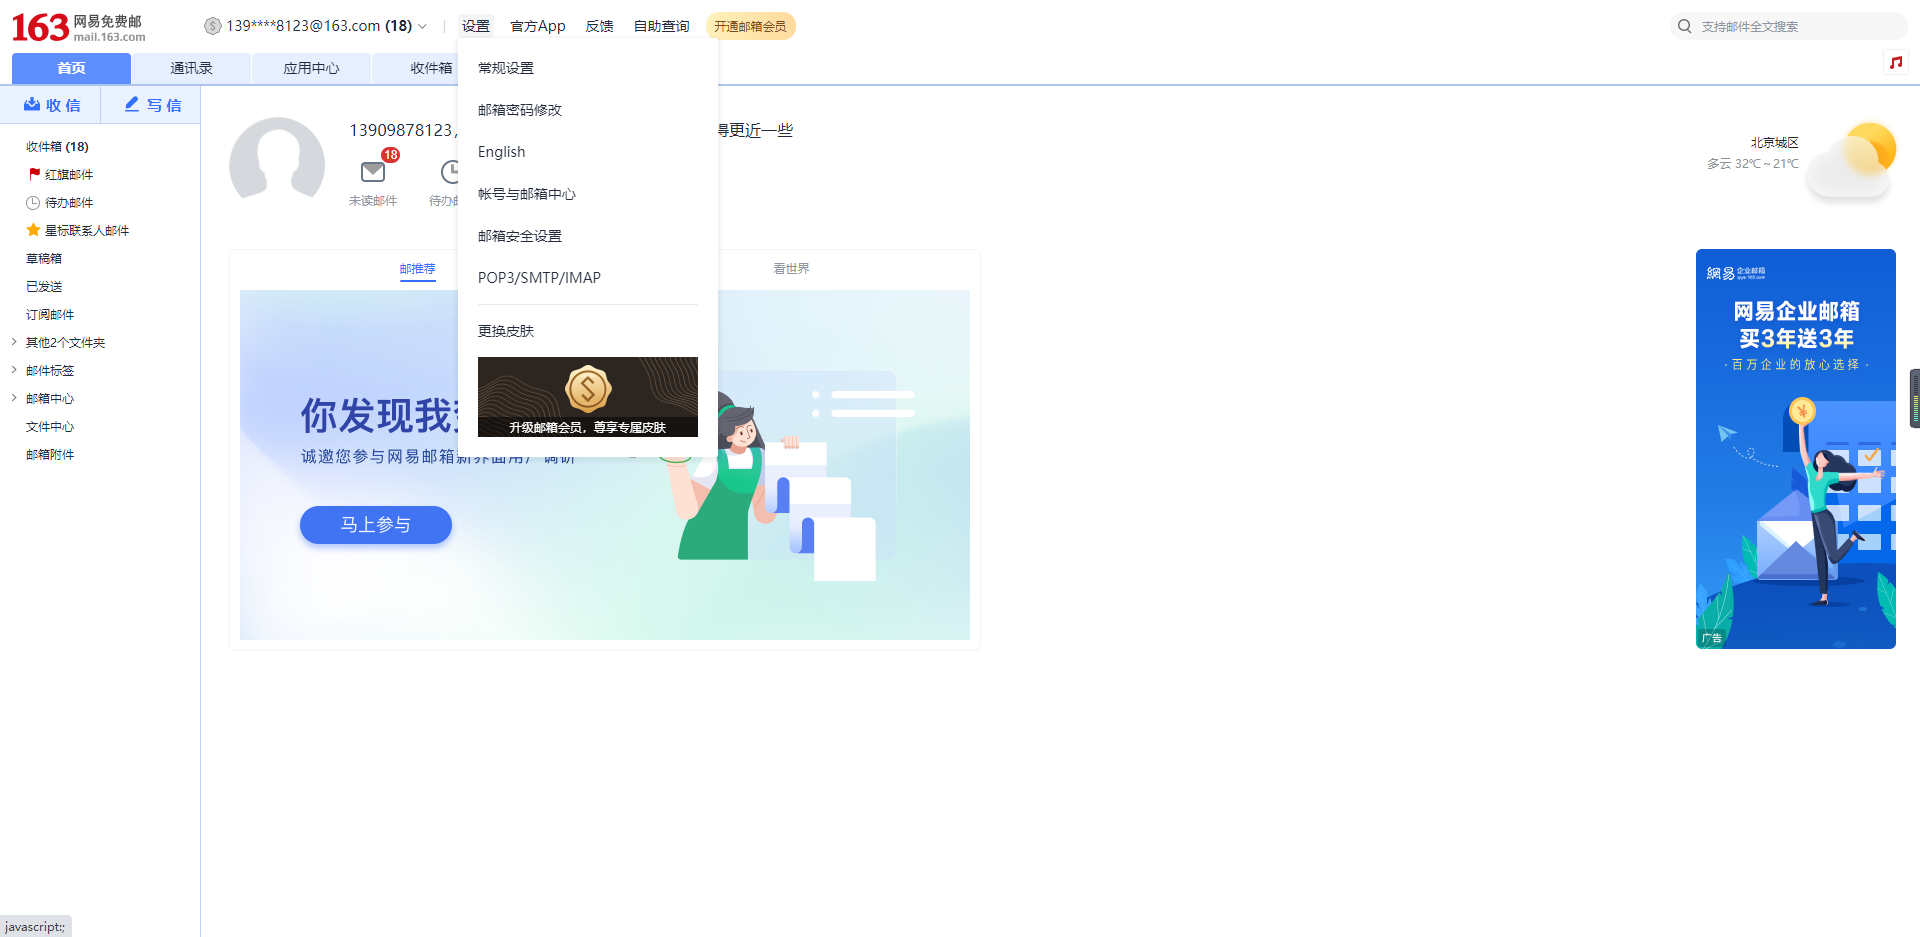This screenshot has width=1920, height=937.
Task: Click 开通邮箱会员 button
Action: point(750,26)
